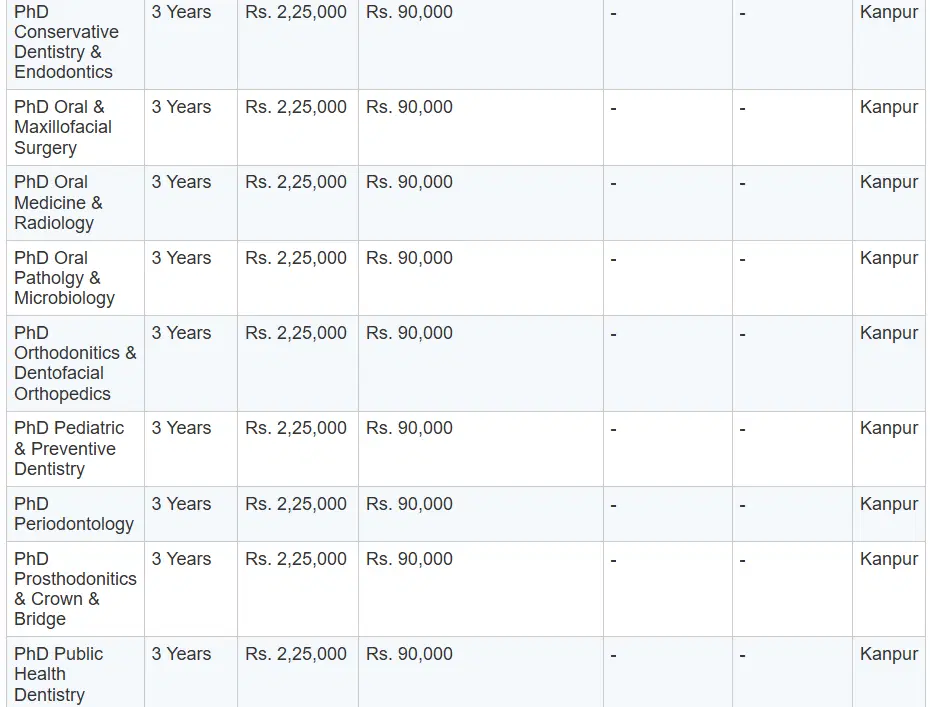
Task: Select PhD Oral Patholgy & Microbiology text
Action: [x=64, y=278]
